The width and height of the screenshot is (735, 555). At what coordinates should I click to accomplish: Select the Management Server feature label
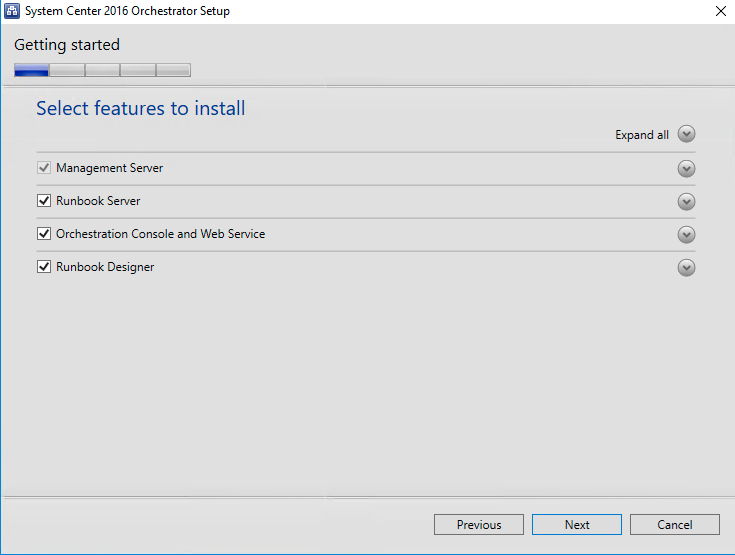[x=109, y=168]
